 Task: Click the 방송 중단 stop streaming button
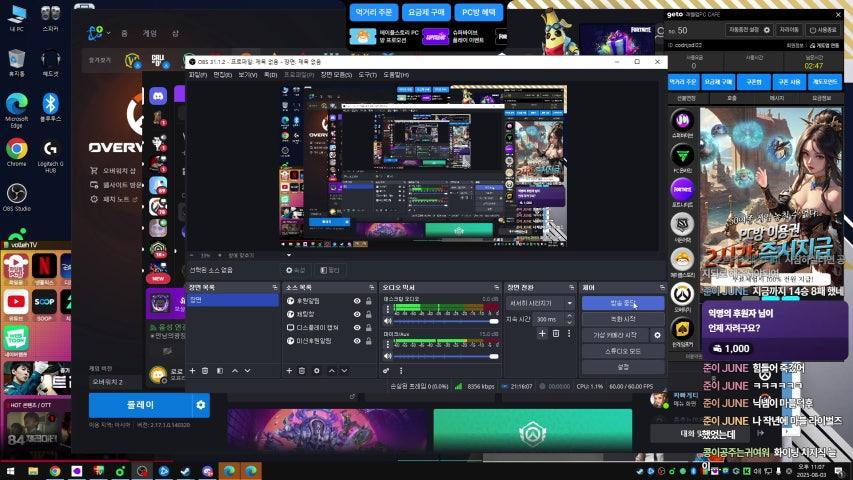coord(623,303)
